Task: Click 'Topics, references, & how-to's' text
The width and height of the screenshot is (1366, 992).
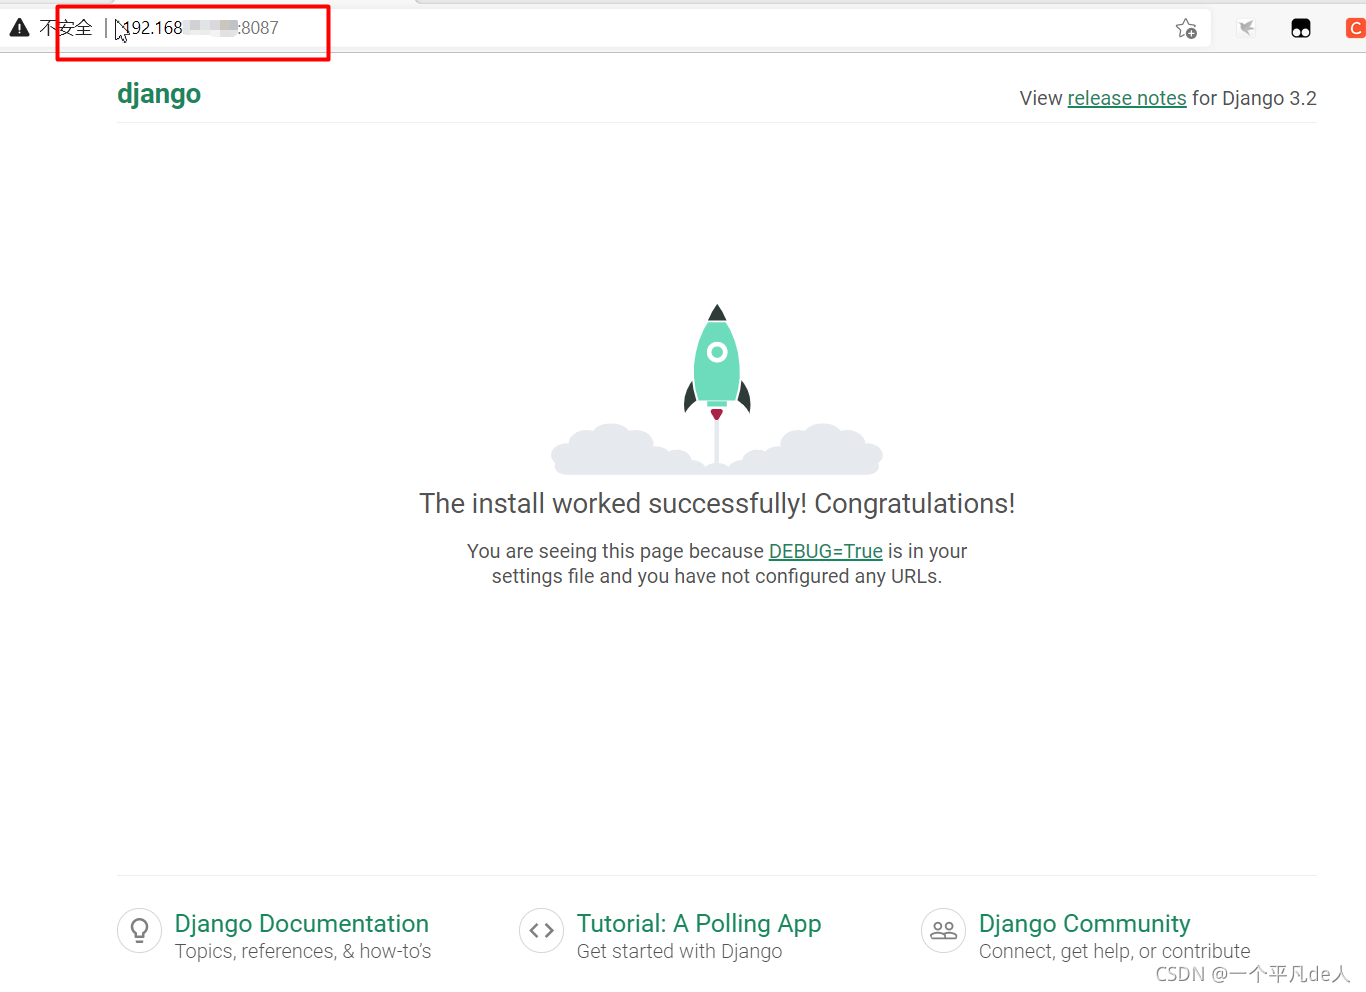Action: pyautogui.click(x=303, y=951)
